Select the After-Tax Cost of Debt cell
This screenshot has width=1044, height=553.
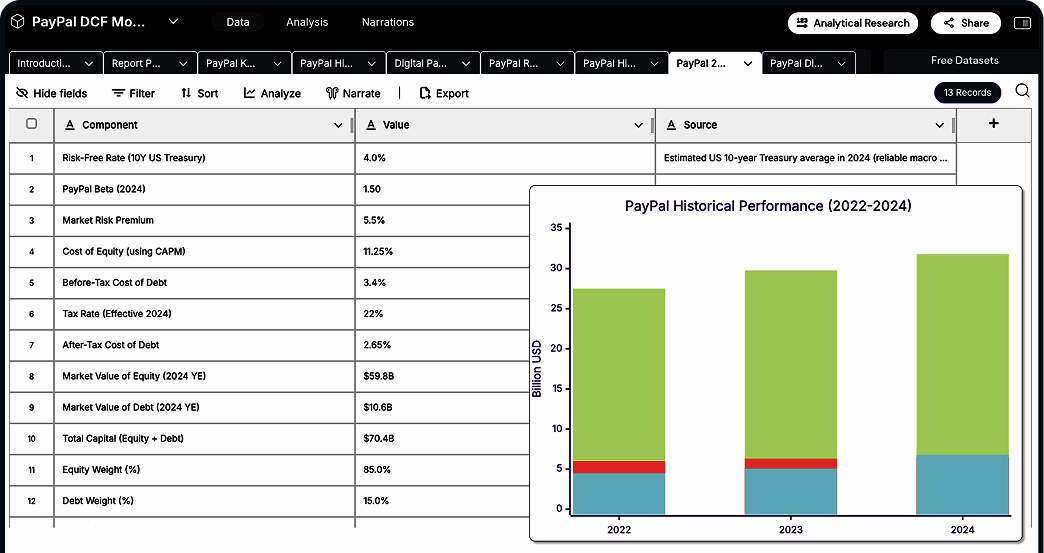pyautogui.click(x=204, y=345)
